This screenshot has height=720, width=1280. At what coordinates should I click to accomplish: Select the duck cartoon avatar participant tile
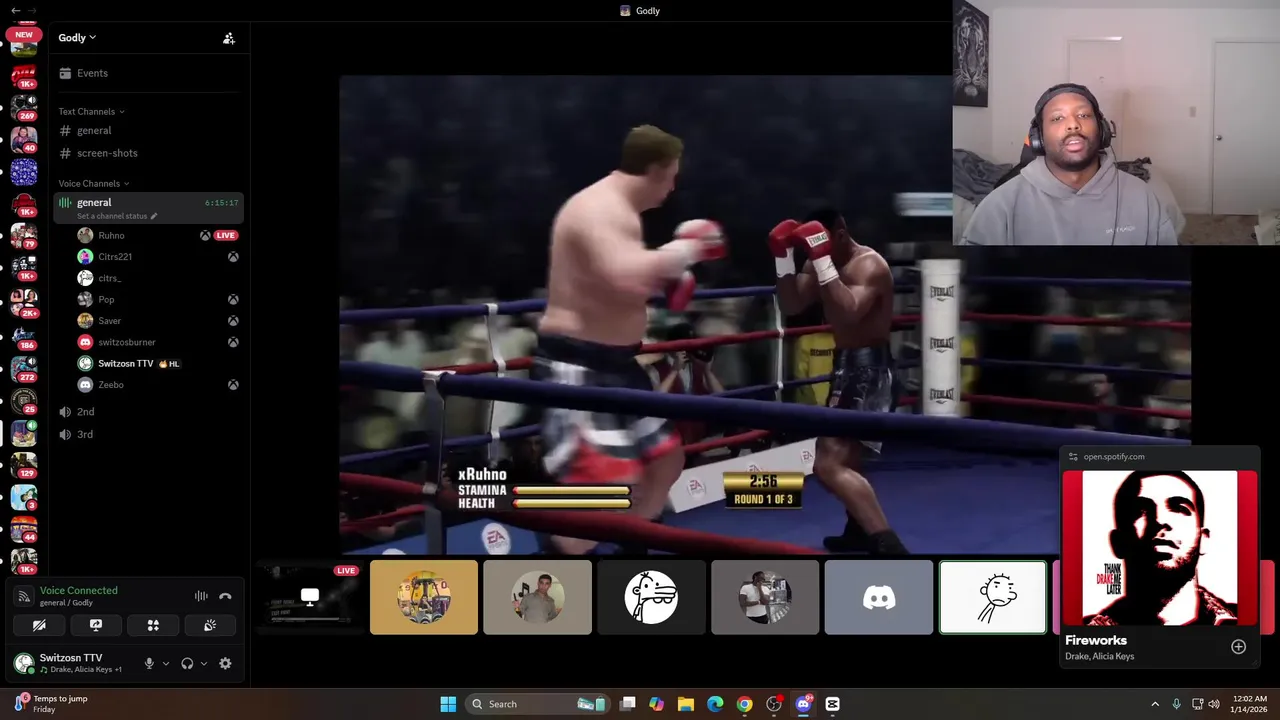651,597
